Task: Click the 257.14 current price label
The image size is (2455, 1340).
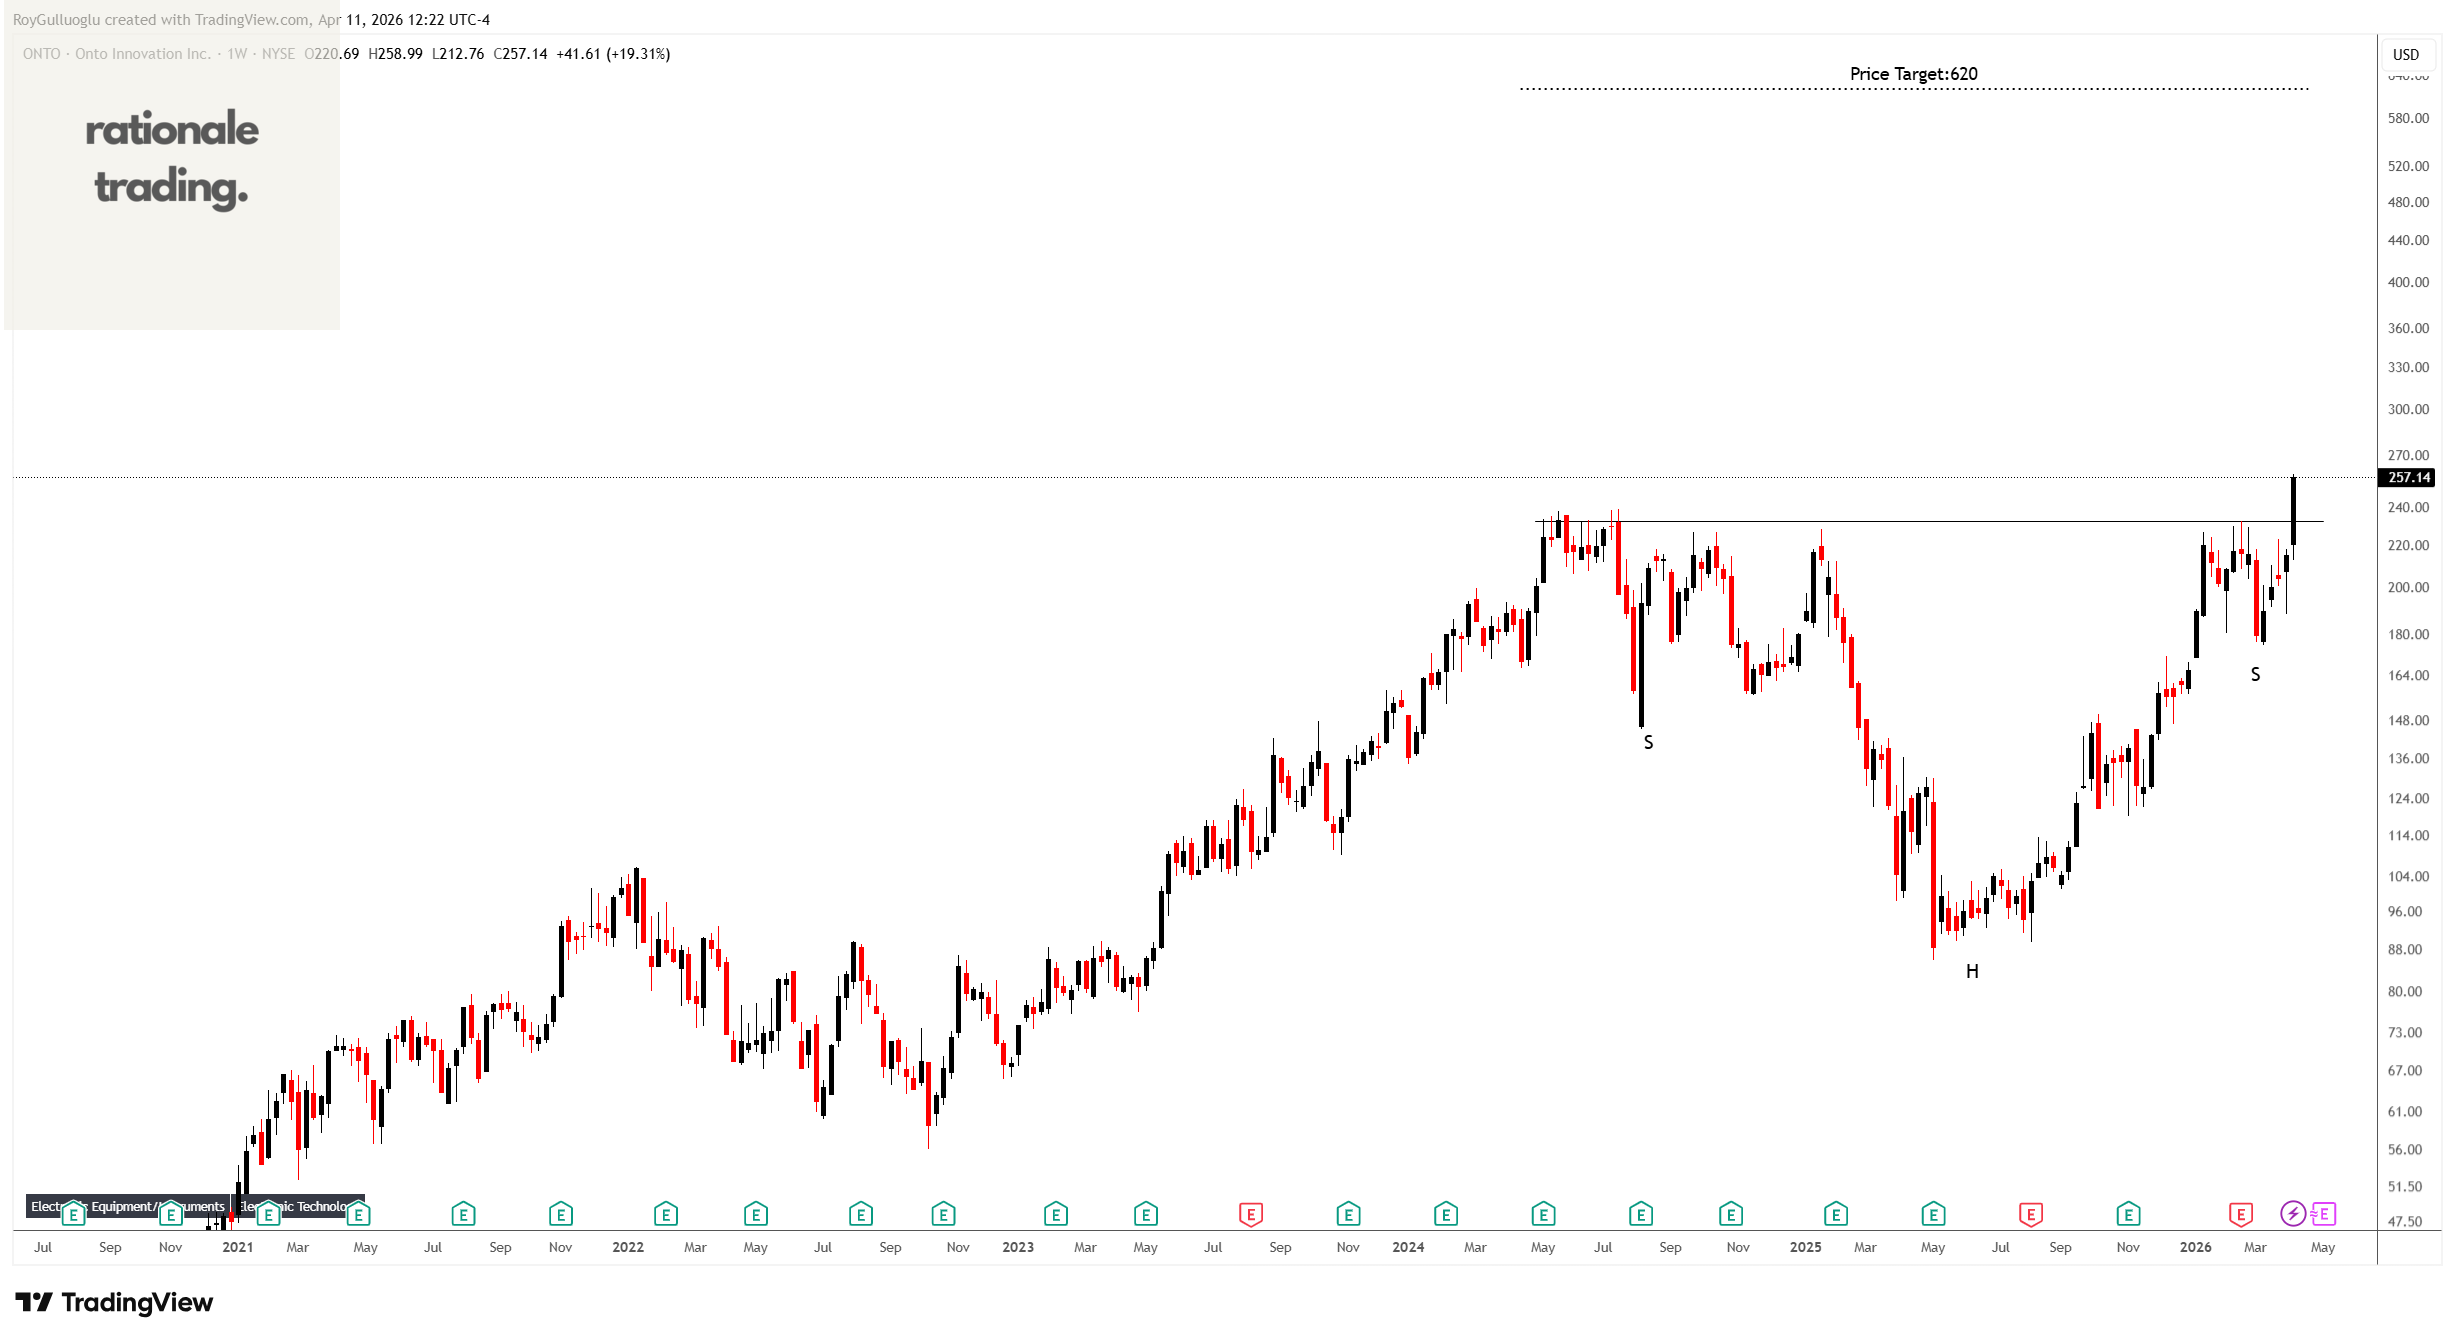Action: coord(2408,477)
